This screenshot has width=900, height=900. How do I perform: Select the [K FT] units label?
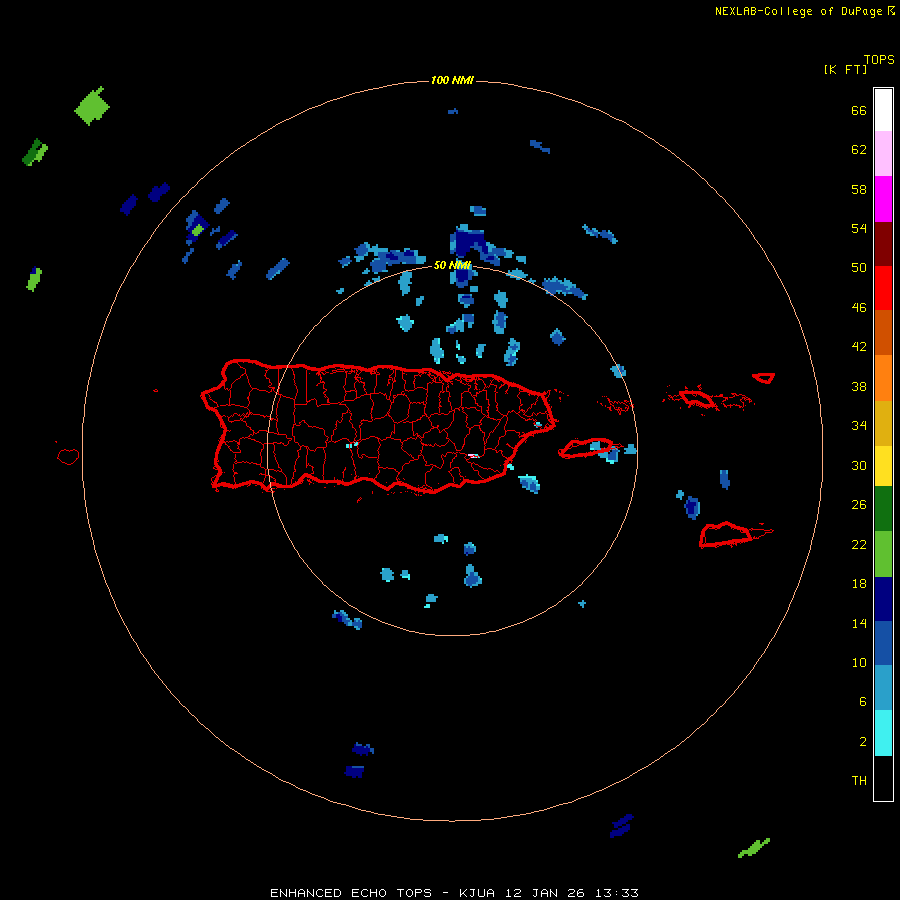(845, 69)
